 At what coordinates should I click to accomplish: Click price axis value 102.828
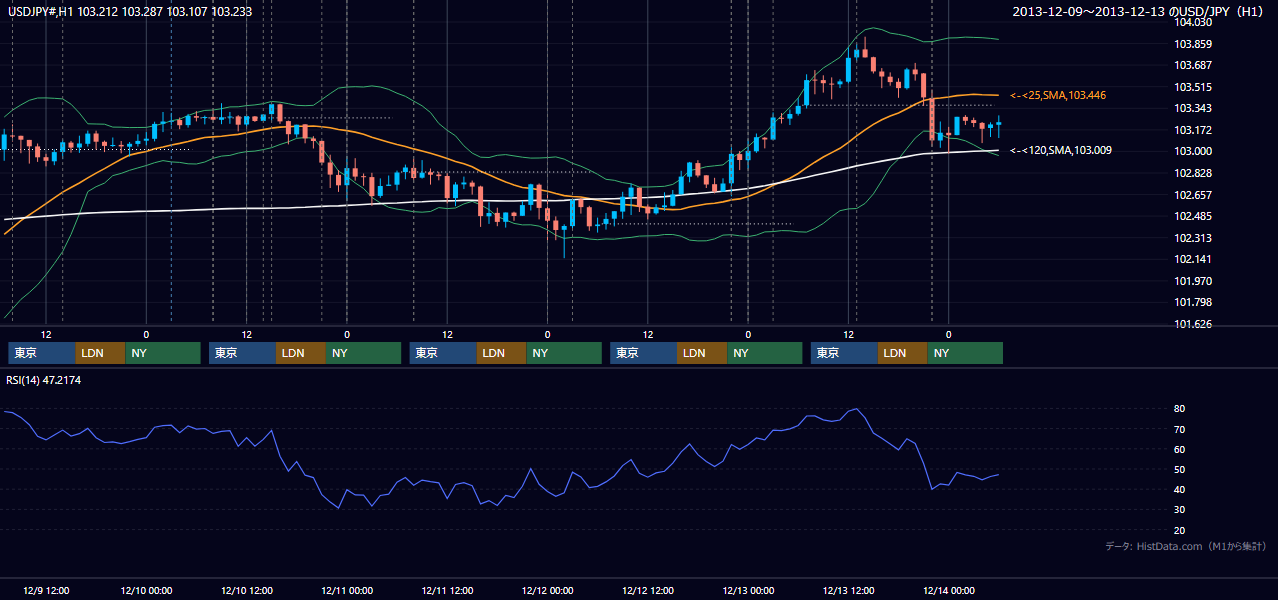coord(1193,173)
